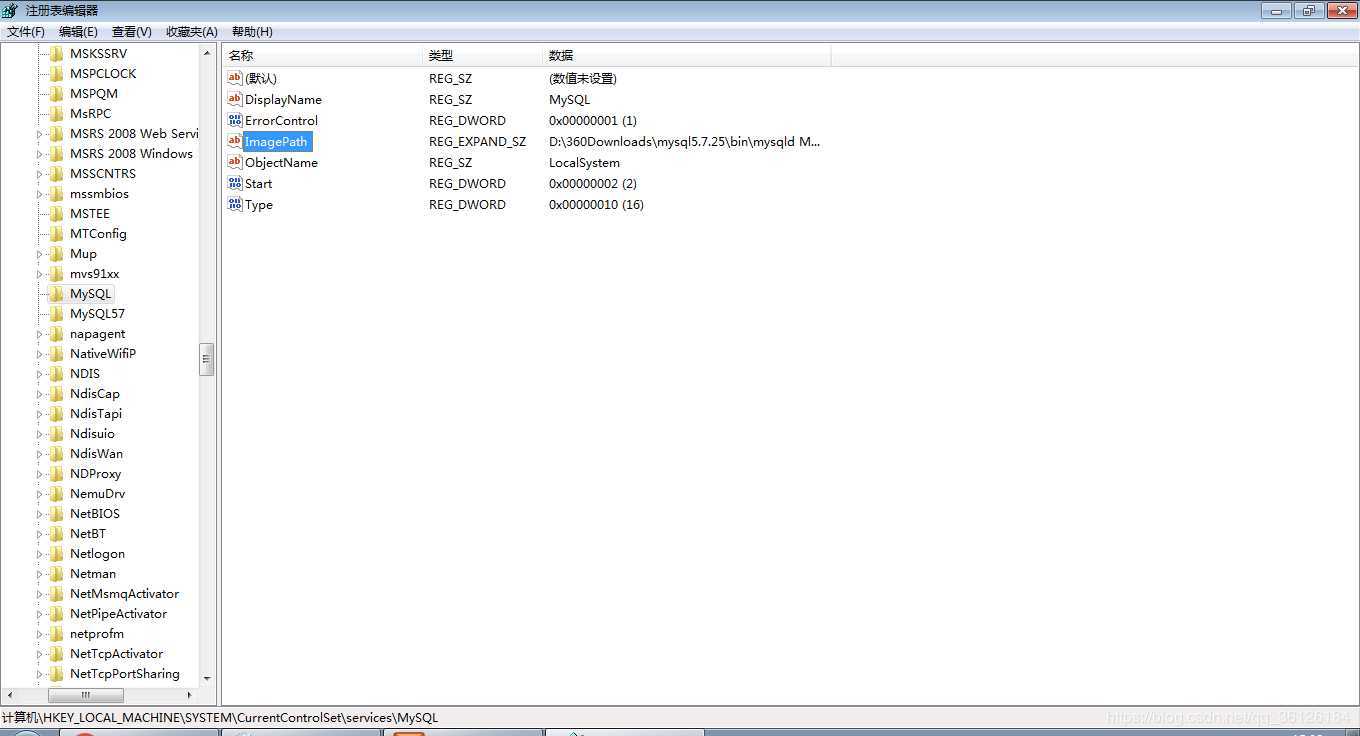This screenshot has height=736, width=1360.
Task: Click the ImagePath string value icon
Action: [x=235, y=141]
